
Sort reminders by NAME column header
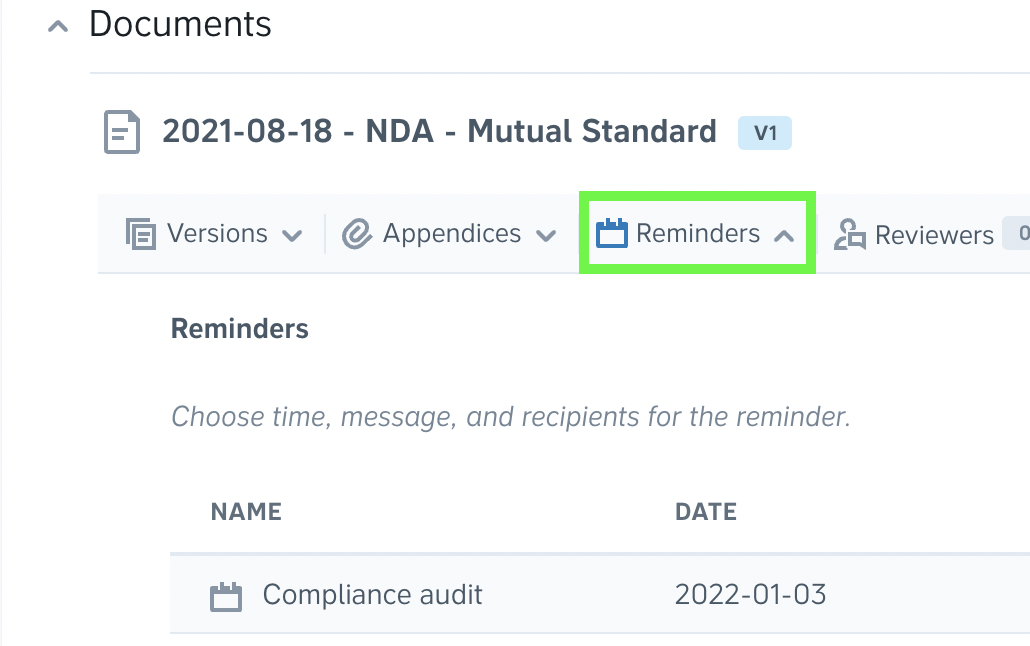point(246,511)
